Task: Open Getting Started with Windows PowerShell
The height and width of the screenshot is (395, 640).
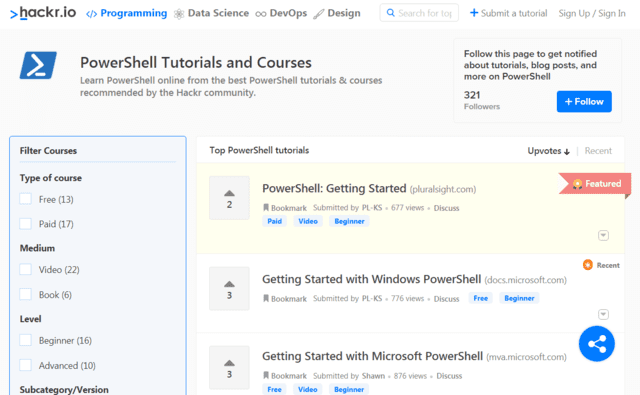Action: pos(371,280)
